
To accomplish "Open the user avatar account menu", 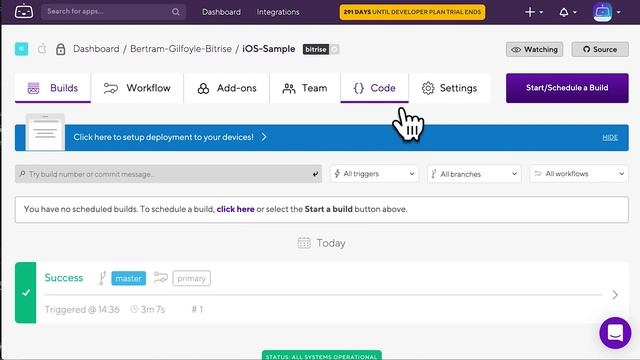I will tap(607, 12).
